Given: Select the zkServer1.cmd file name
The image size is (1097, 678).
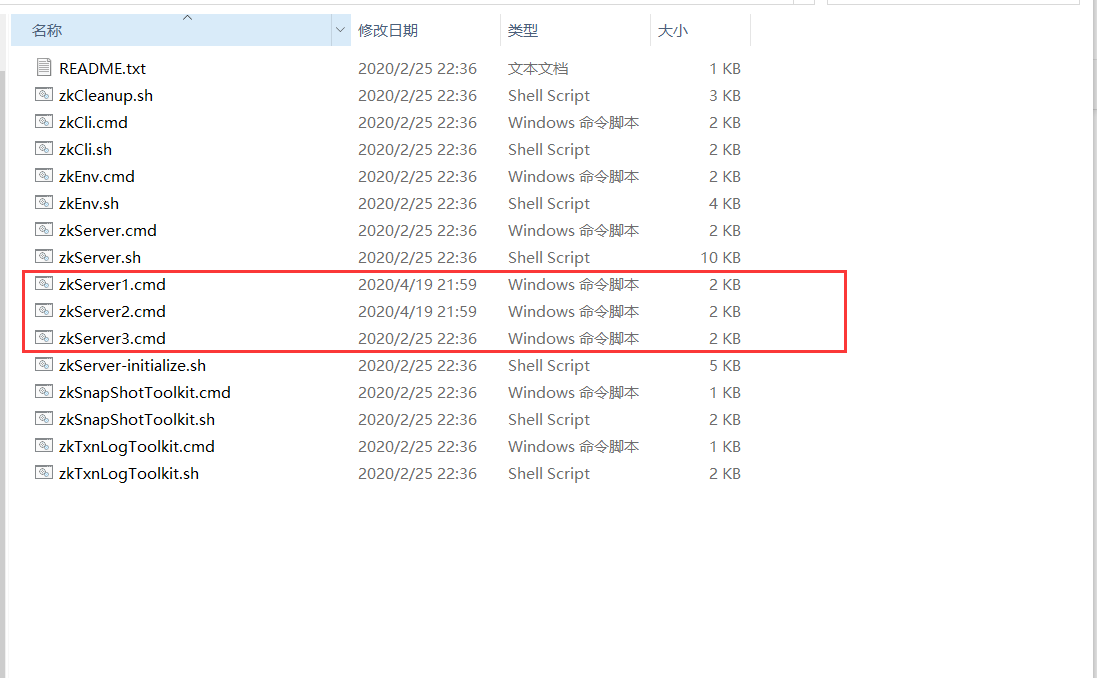Looking at the screenshot, I should point(112,285).
